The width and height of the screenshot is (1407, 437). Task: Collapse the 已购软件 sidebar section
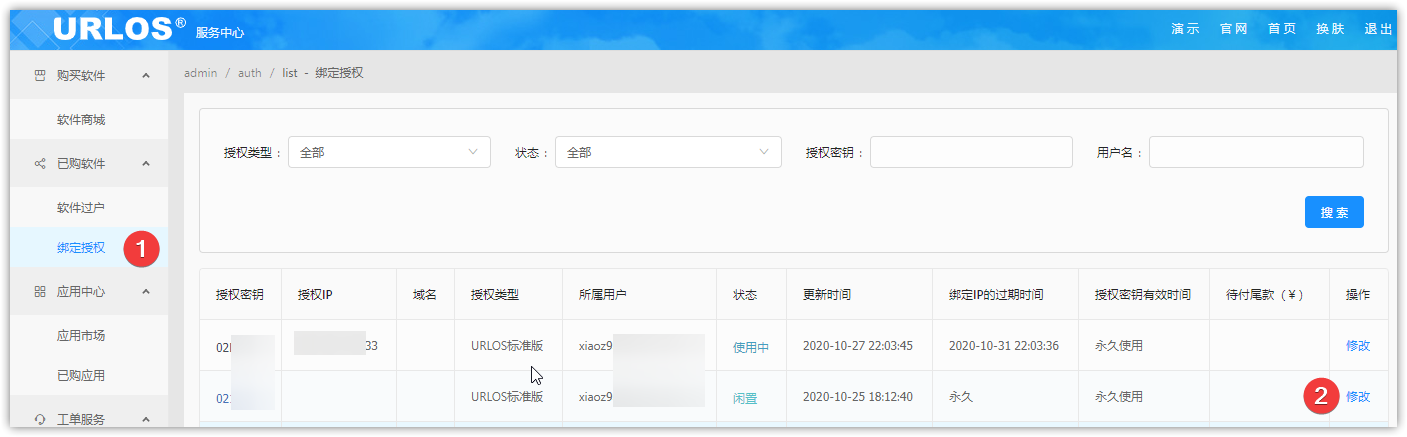(x=146, y=164)
